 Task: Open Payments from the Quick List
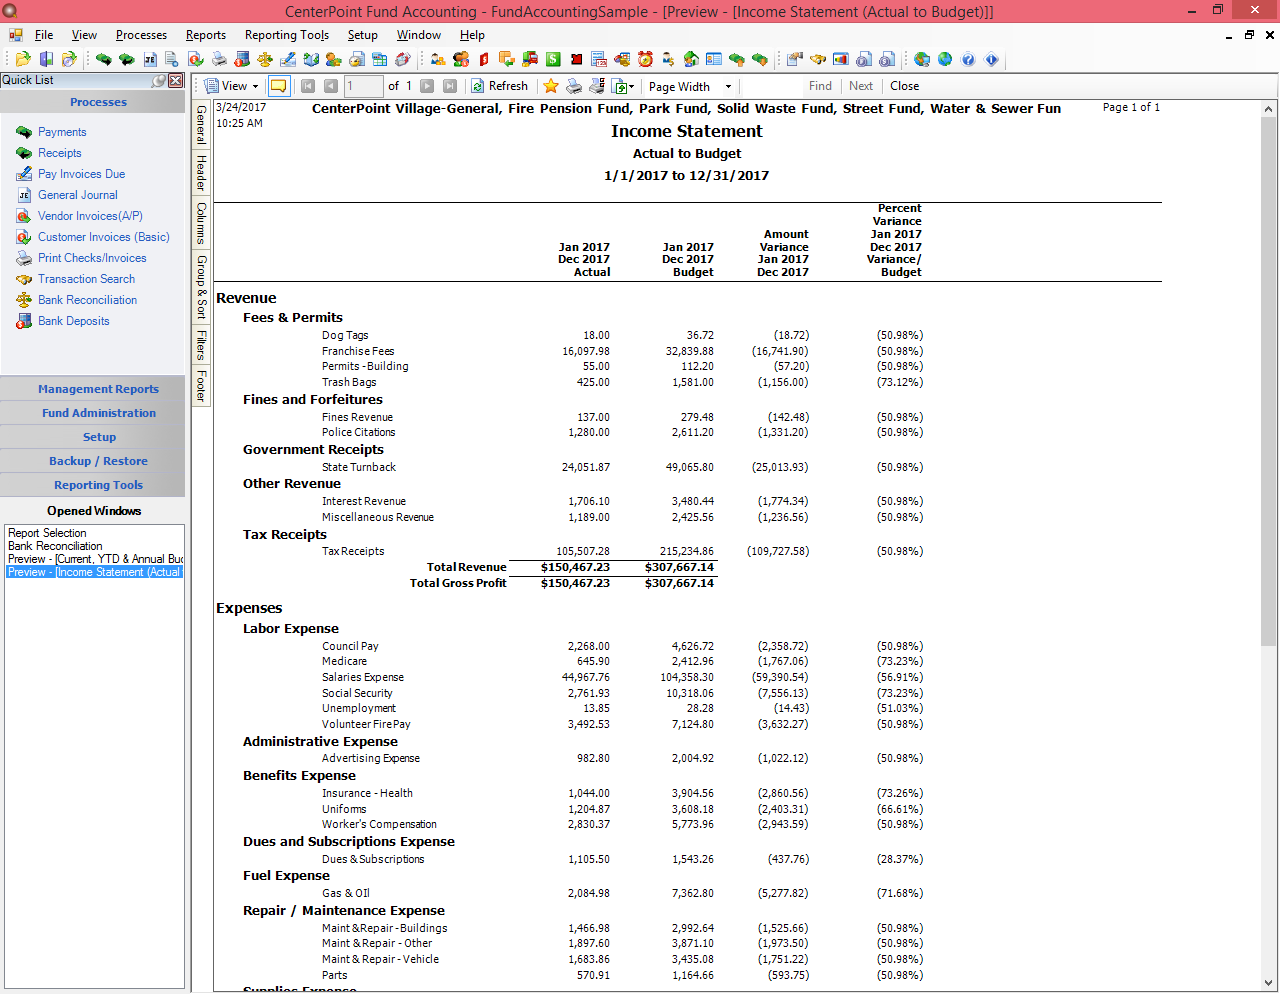tap(62, 131)
